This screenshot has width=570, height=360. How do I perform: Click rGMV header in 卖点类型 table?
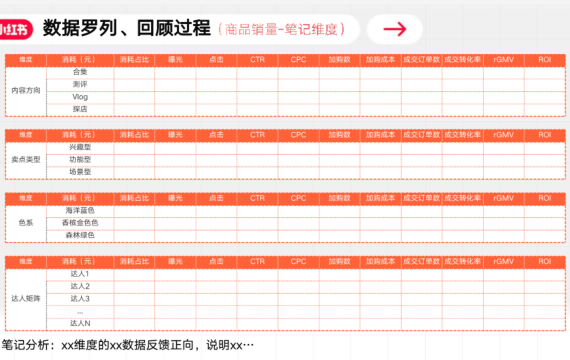click(503, 135)
